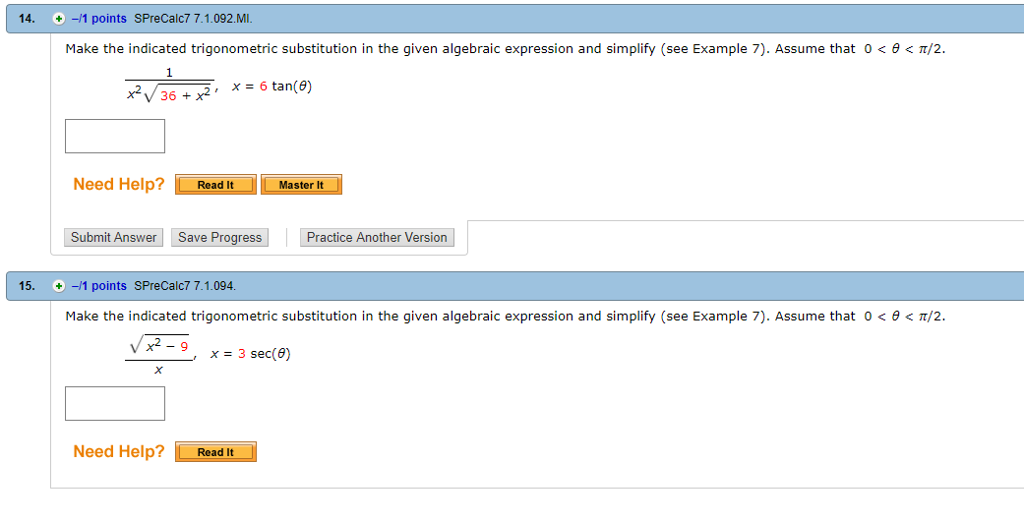Click the SPreCalc7 7.1.094. reference label
This screenshot has width=1024, height=521.
coord(185,286)
